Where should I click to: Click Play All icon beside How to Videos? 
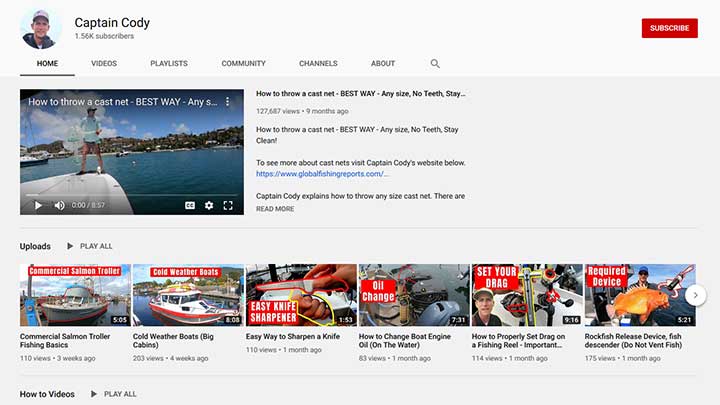point(94,394)
